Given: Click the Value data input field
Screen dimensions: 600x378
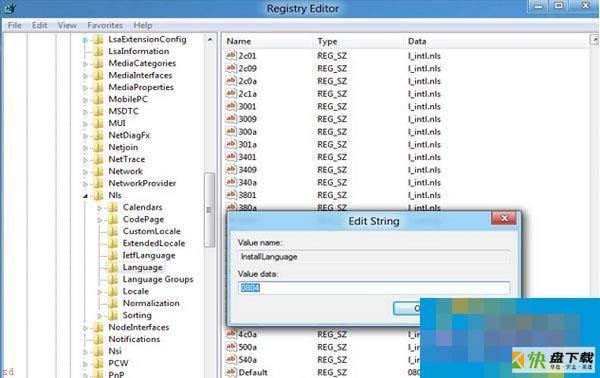Looking at the screenshot, I should click(x=374, y=288).
